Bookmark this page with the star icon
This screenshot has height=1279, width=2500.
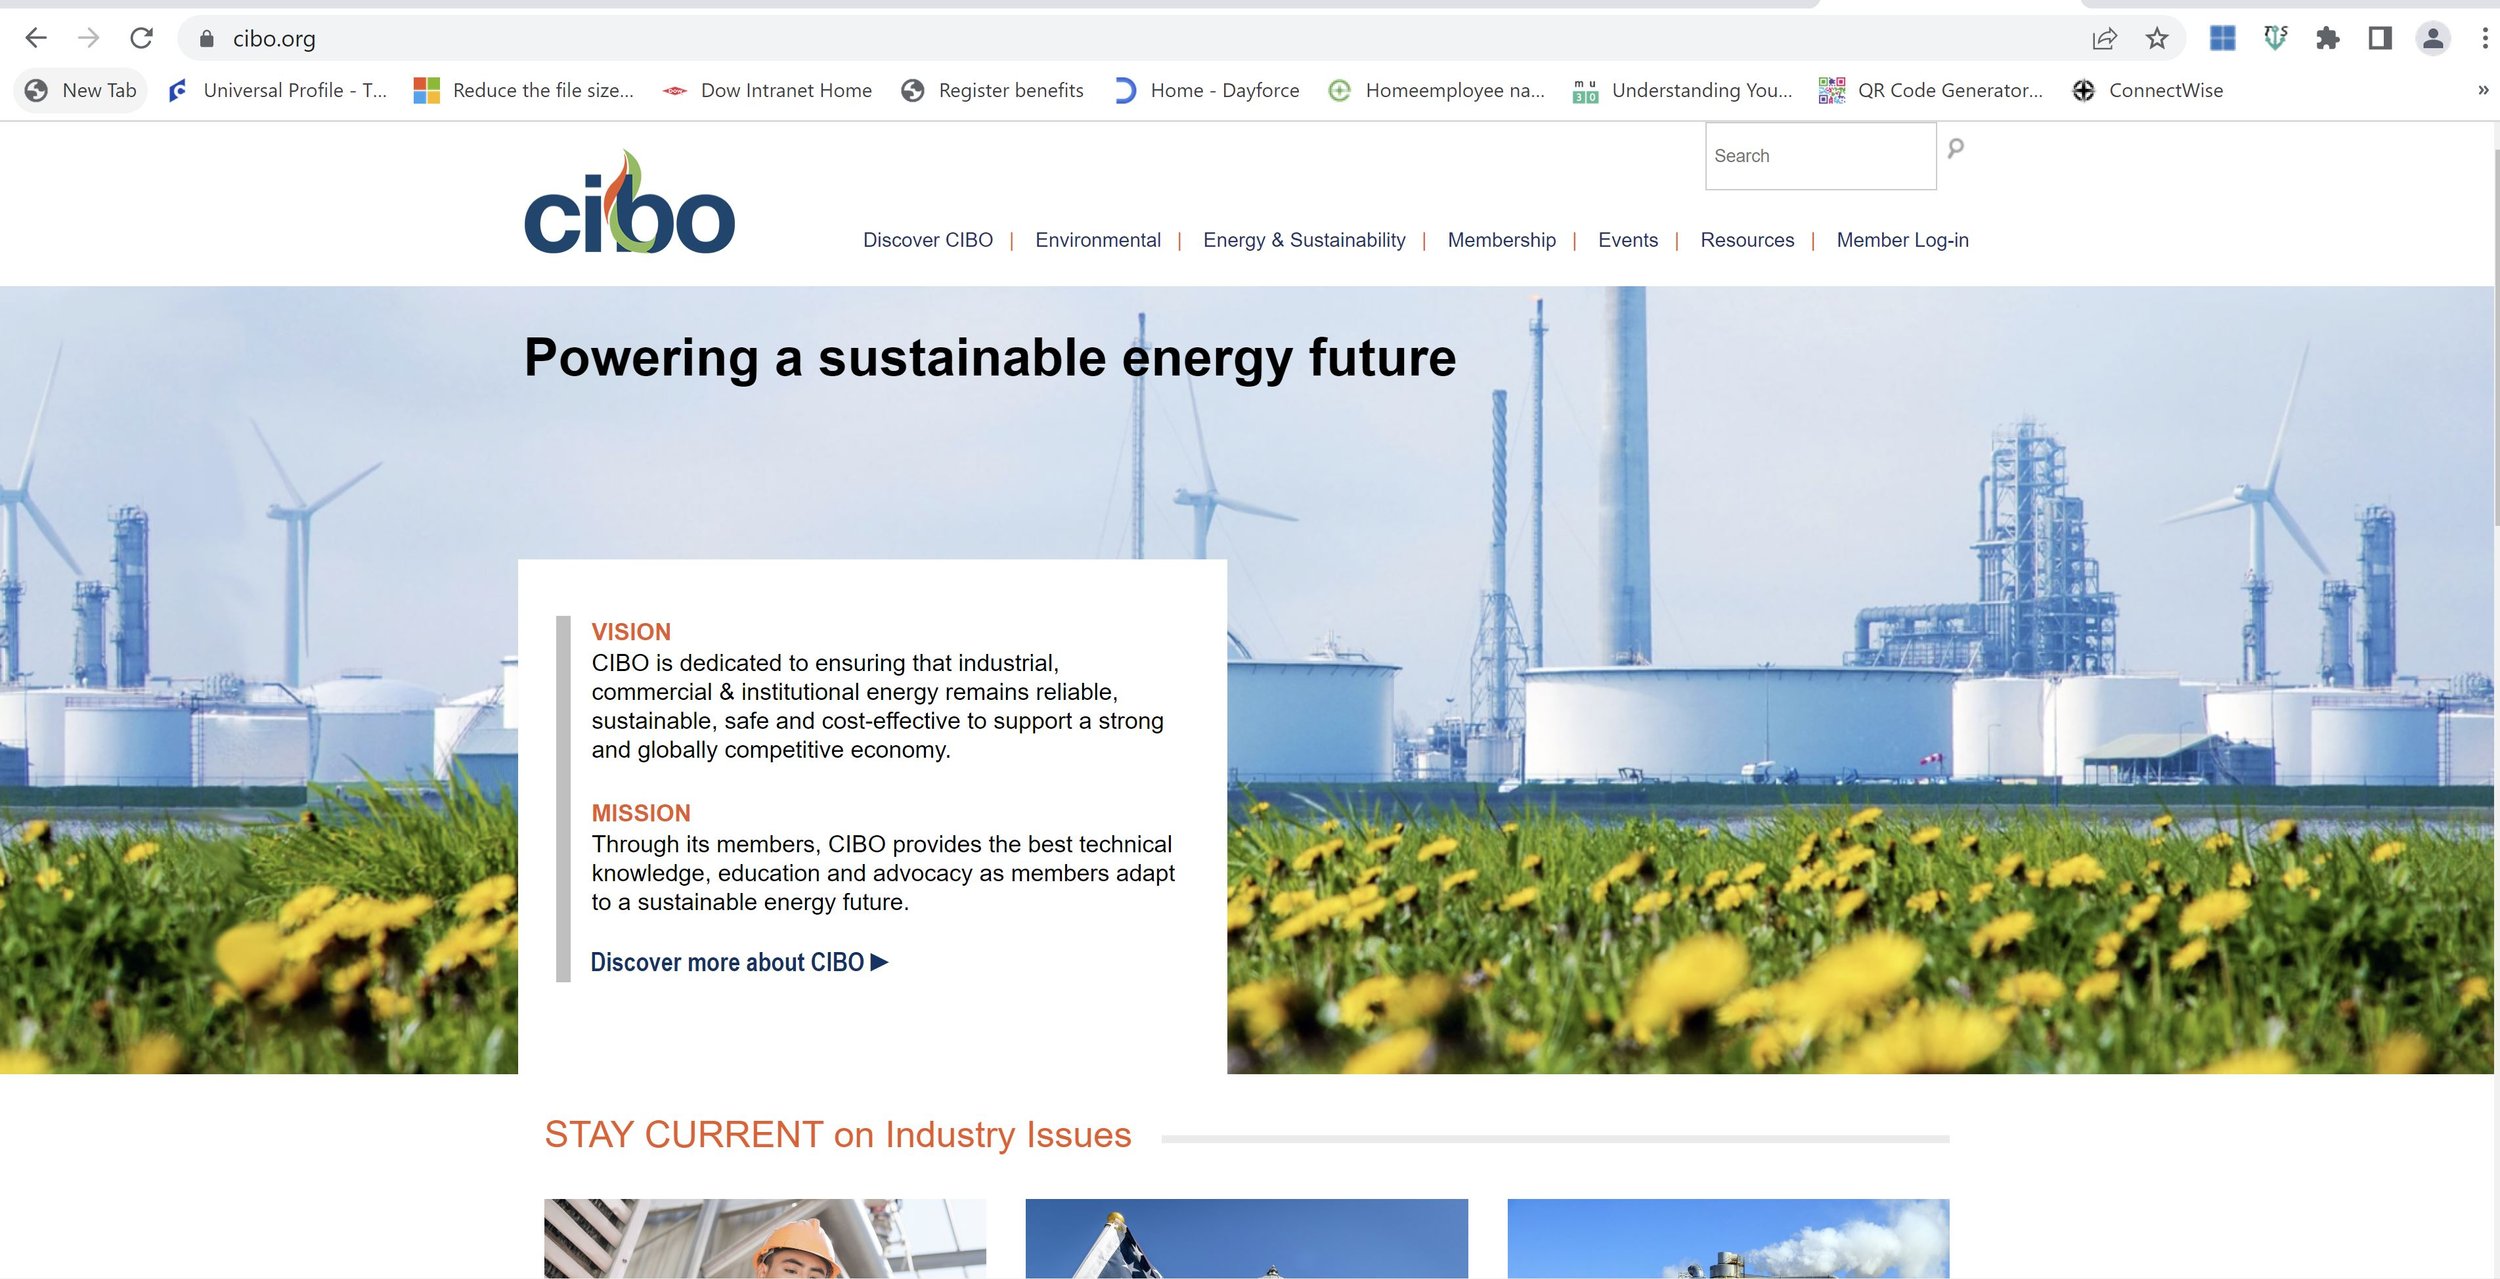coord(2157,39)
